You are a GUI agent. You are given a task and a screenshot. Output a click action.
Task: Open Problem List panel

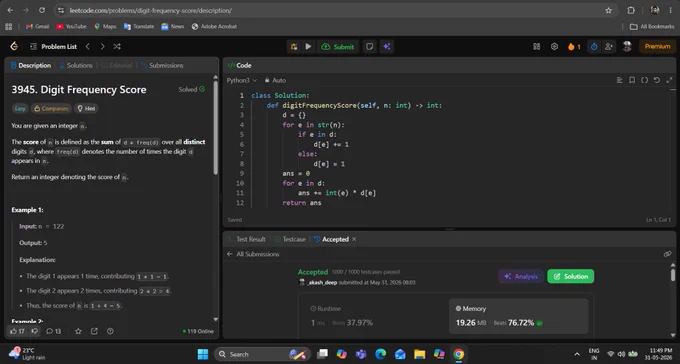(x=53, y=46)
